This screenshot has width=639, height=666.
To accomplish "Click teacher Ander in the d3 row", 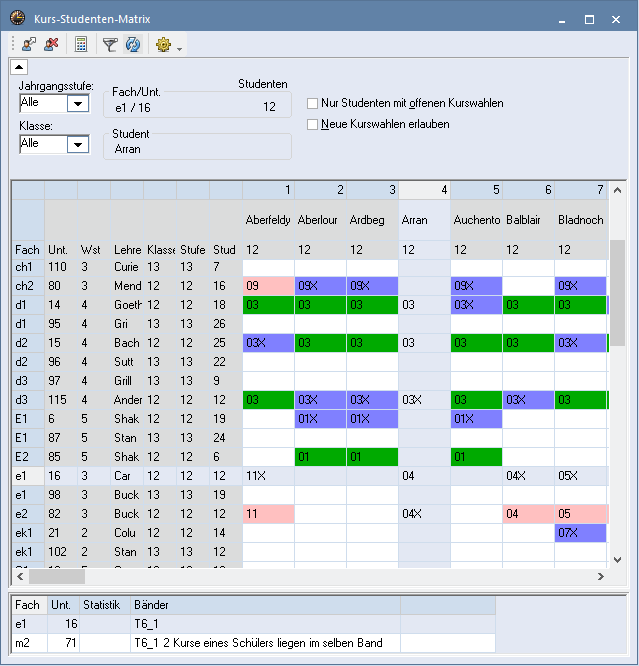I will [127, 400].
